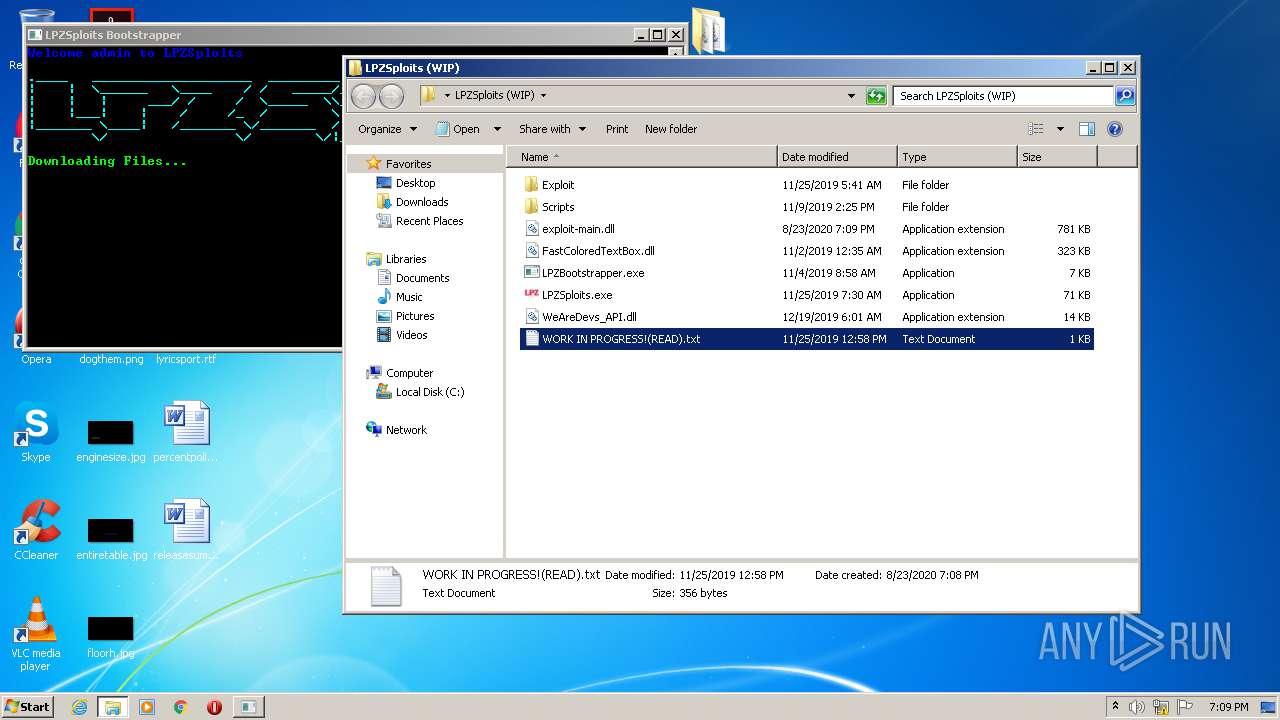Open Chrome from taskbar
Image resolution: width=1280 pixels, height=720 pixels.
(x=181, y=706)
